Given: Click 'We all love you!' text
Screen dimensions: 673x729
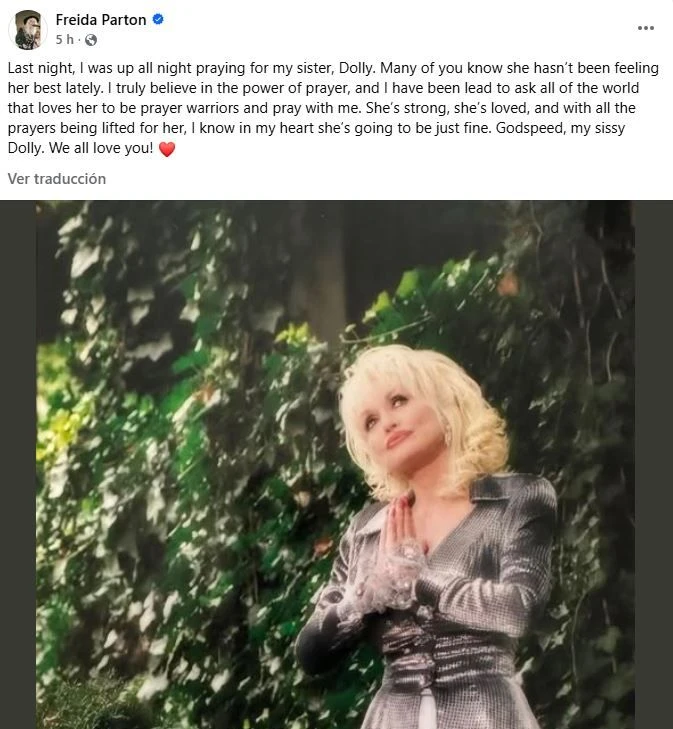Looking at the screenshot, I should click(x=101, y=148).
